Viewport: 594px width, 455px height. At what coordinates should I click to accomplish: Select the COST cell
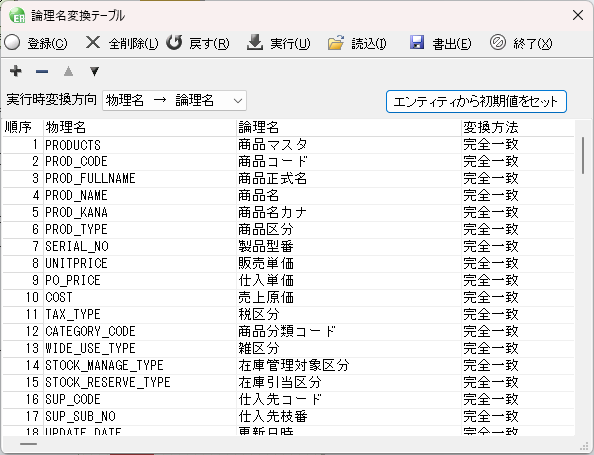139,298
